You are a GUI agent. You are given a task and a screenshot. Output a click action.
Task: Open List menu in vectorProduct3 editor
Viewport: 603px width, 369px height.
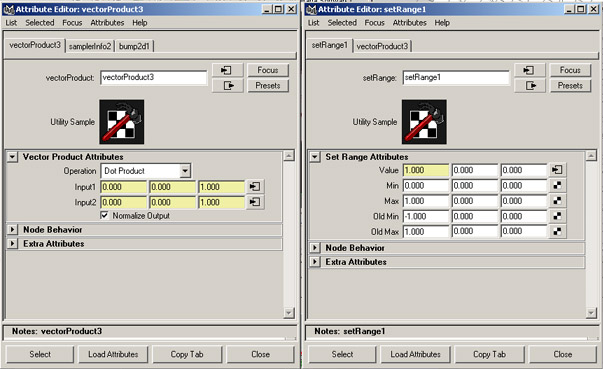pyautogui.click(x=11, y=23)
